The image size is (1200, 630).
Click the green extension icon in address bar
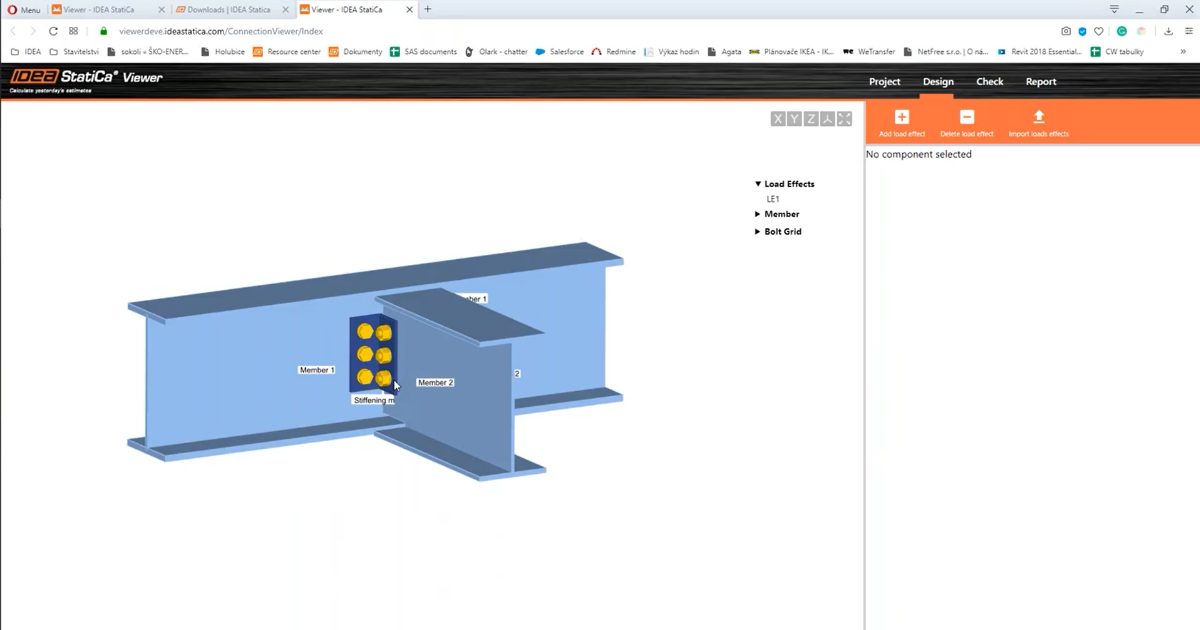pos(1122,31)
